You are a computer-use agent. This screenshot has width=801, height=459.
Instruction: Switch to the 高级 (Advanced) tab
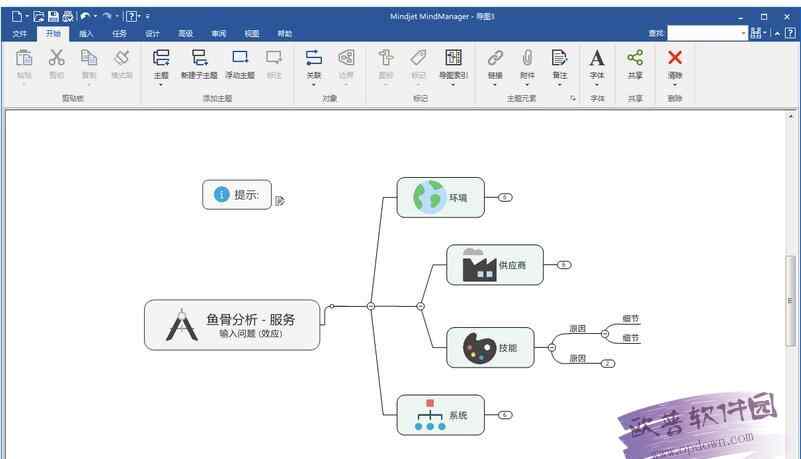[x=185, y=34]
